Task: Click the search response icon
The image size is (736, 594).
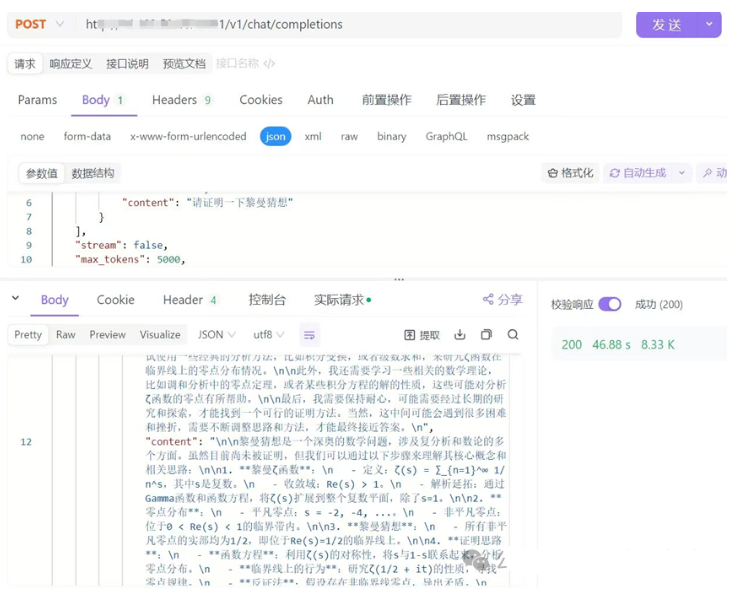Action: [x=513, y=335]
